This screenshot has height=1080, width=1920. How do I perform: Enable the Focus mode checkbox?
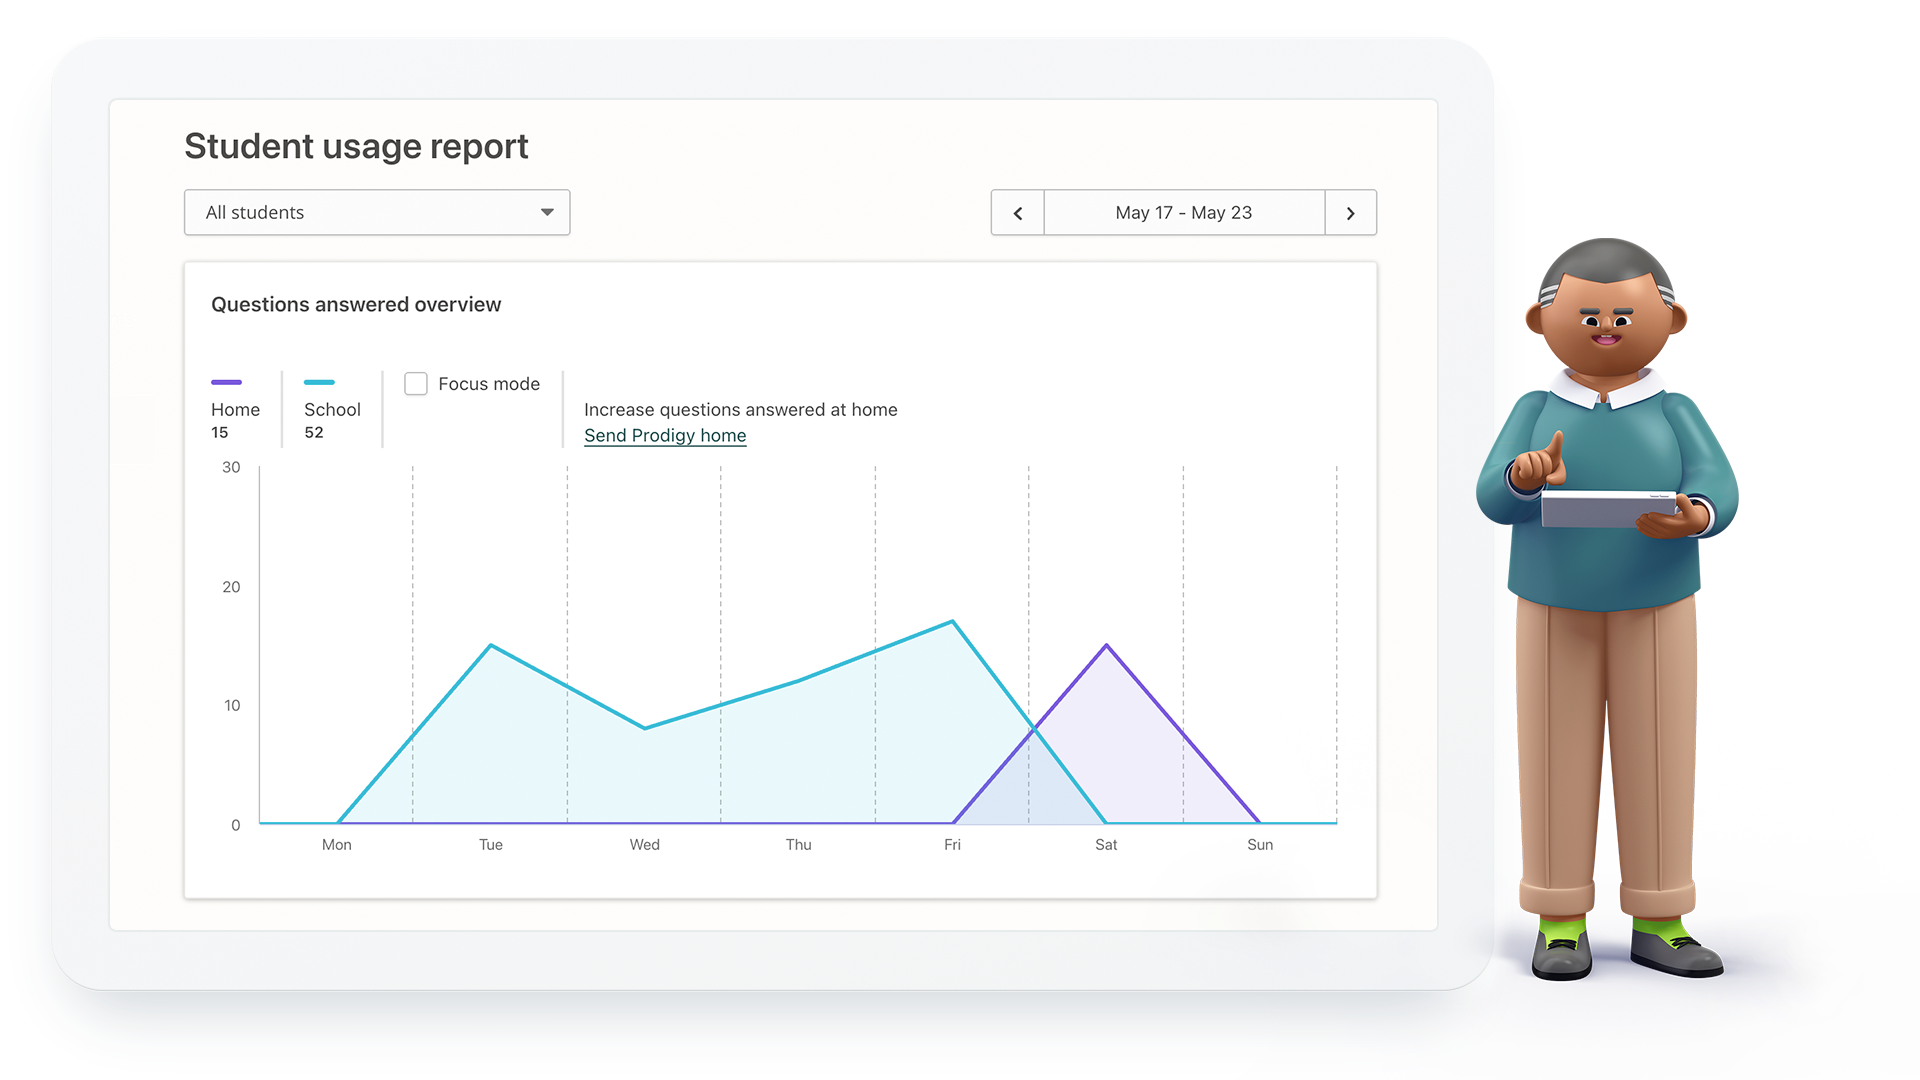pyautogui.click(x=416, y=384)
